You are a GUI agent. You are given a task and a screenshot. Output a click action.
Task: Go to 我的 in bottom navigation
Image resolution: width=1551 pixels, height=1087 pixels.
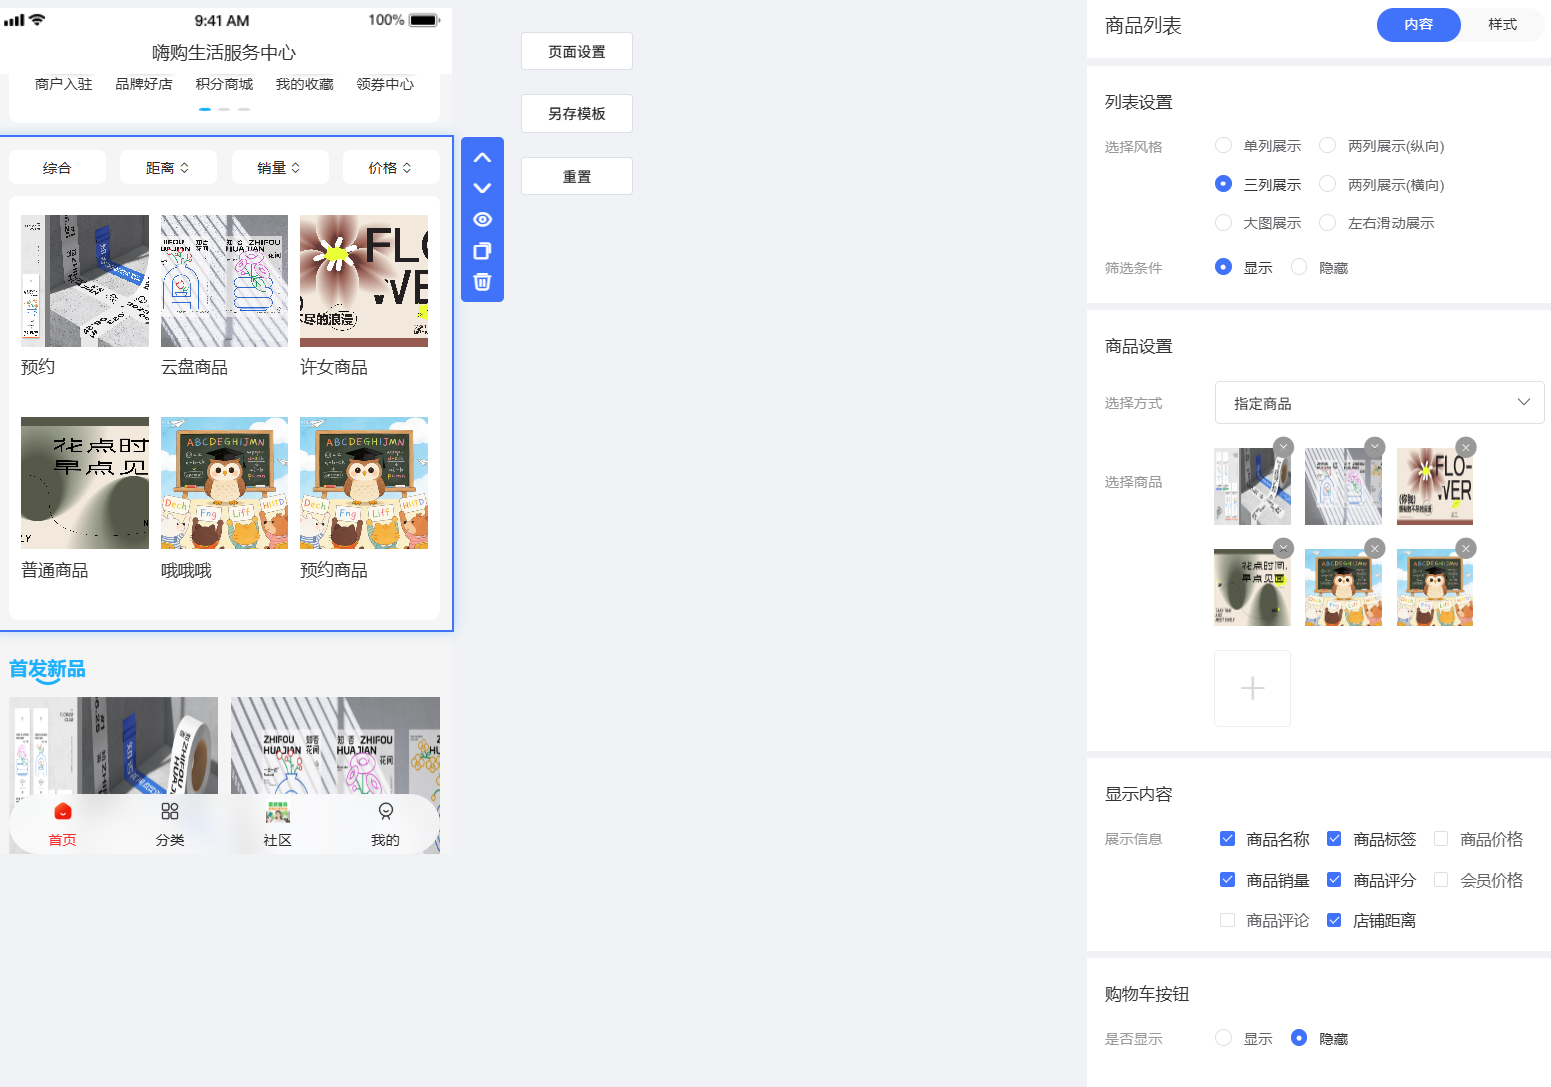coord(385,823)
